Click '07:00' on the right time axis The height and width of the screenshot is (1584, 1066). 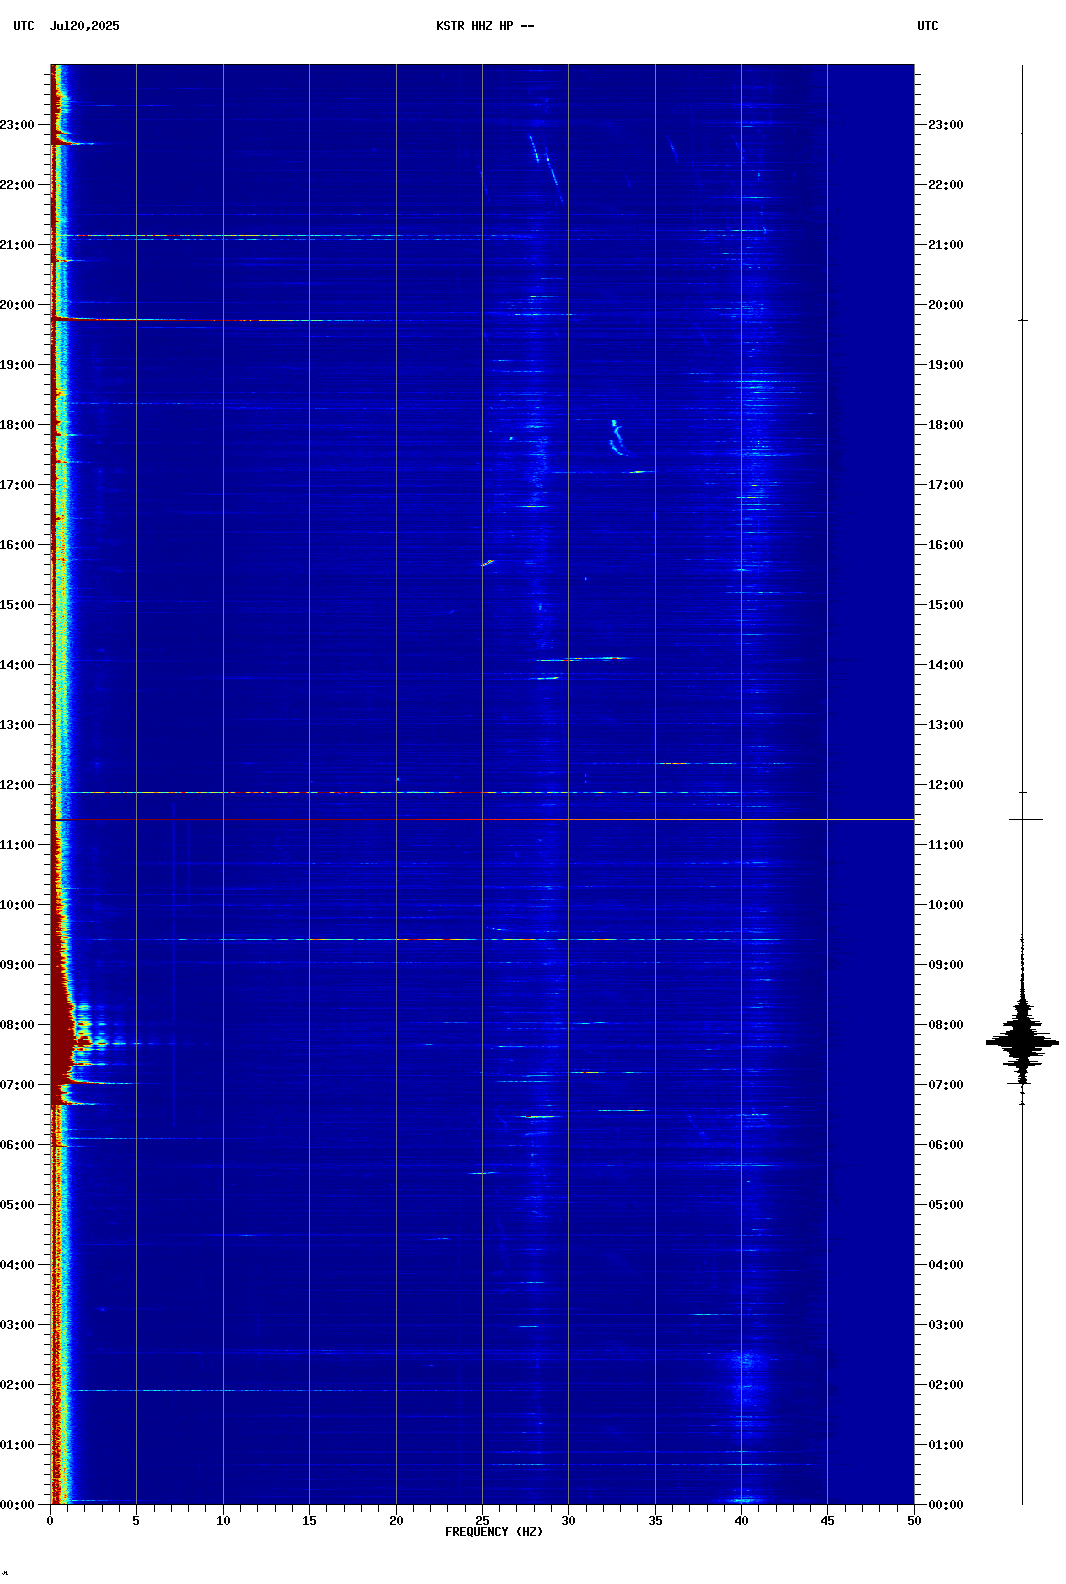pyautogui.click(x=946, y=1085)
